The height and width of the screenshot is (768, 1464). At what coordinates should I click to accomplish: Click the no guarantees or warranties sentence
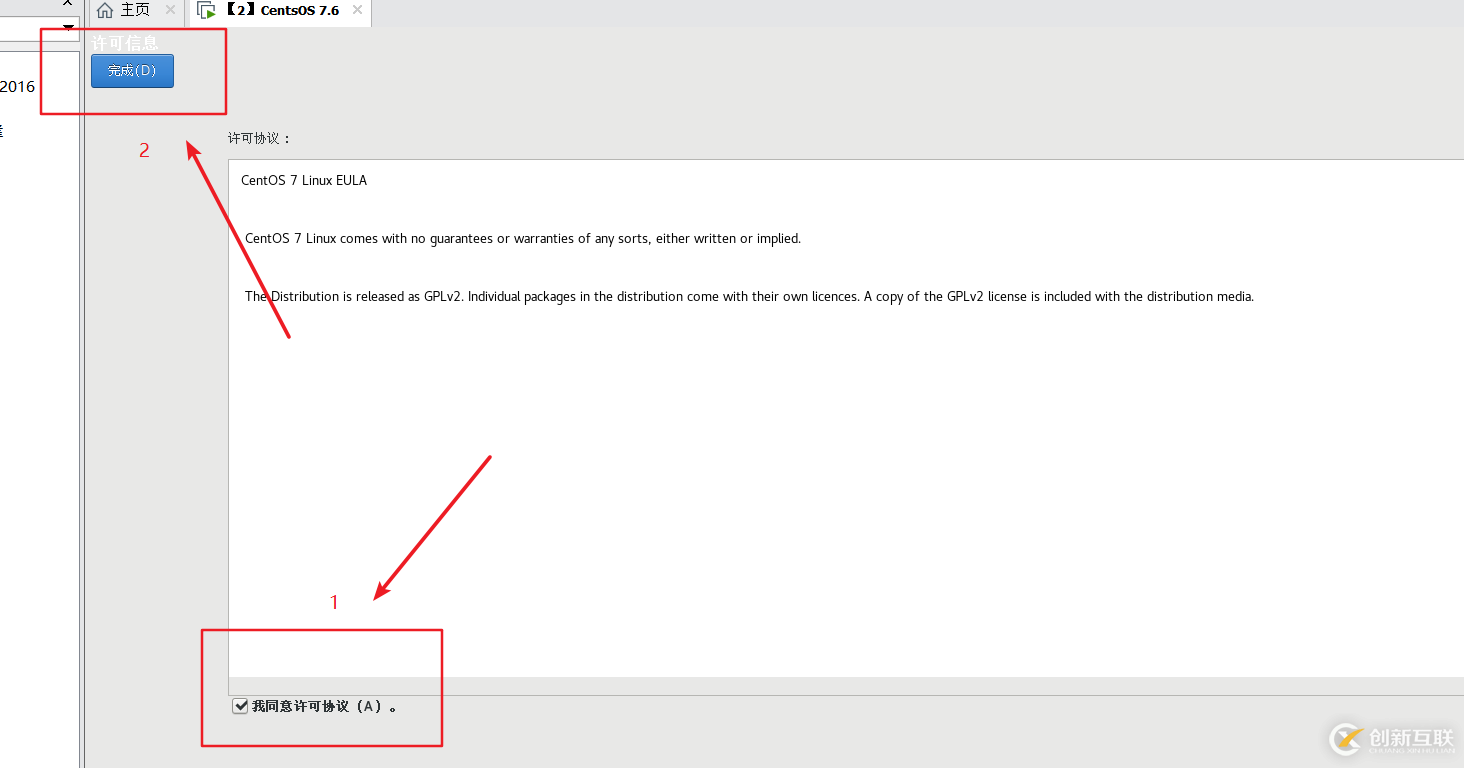(x=523, y=239)
